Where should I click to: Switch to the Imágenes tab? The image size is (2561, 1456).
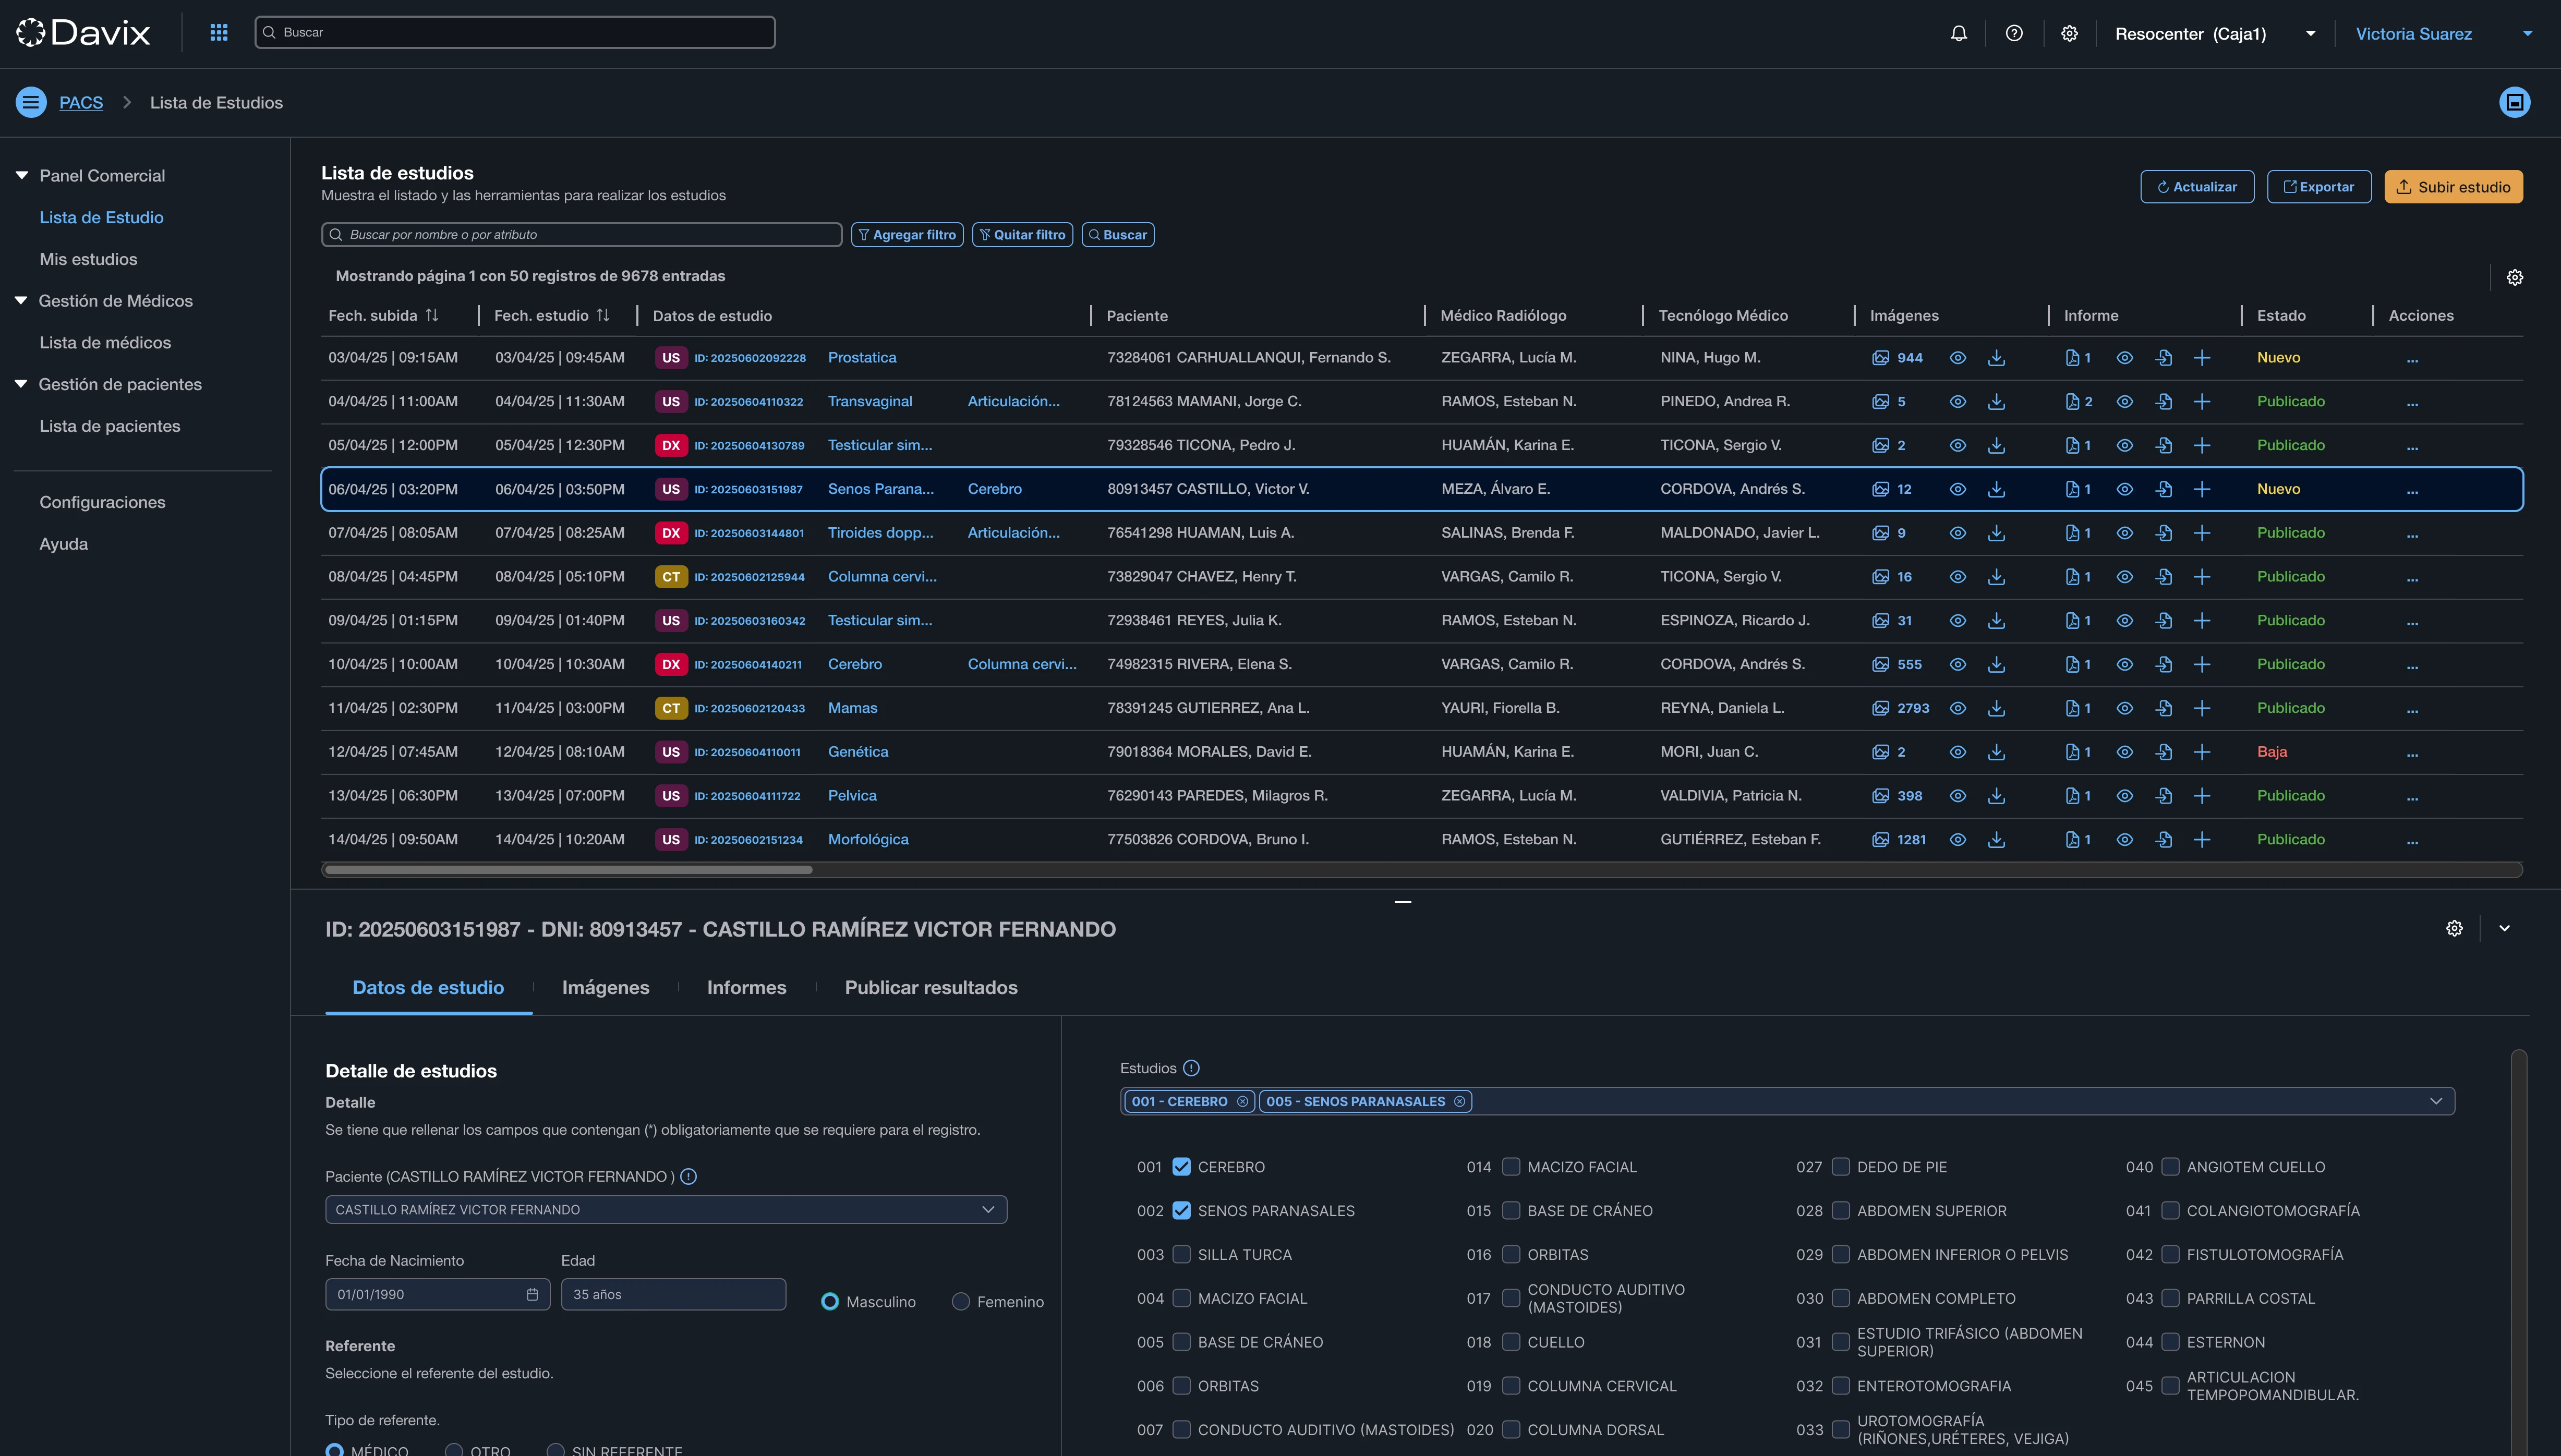point(605,987)
